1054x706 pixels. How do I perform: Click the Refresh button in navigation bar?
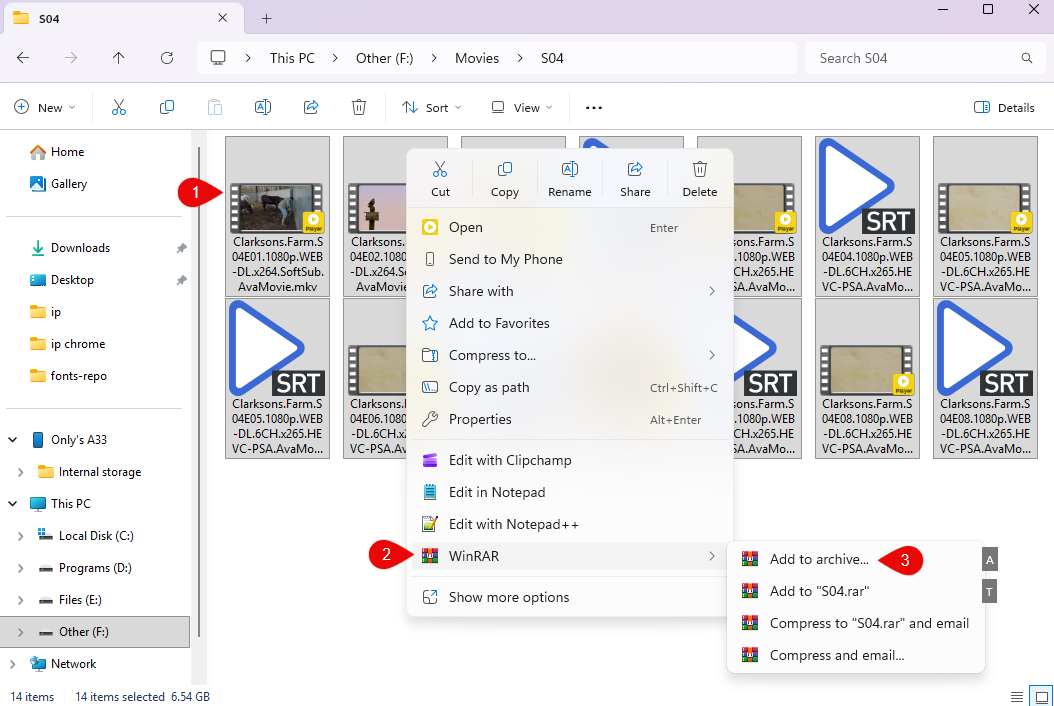tap(167, 58)
